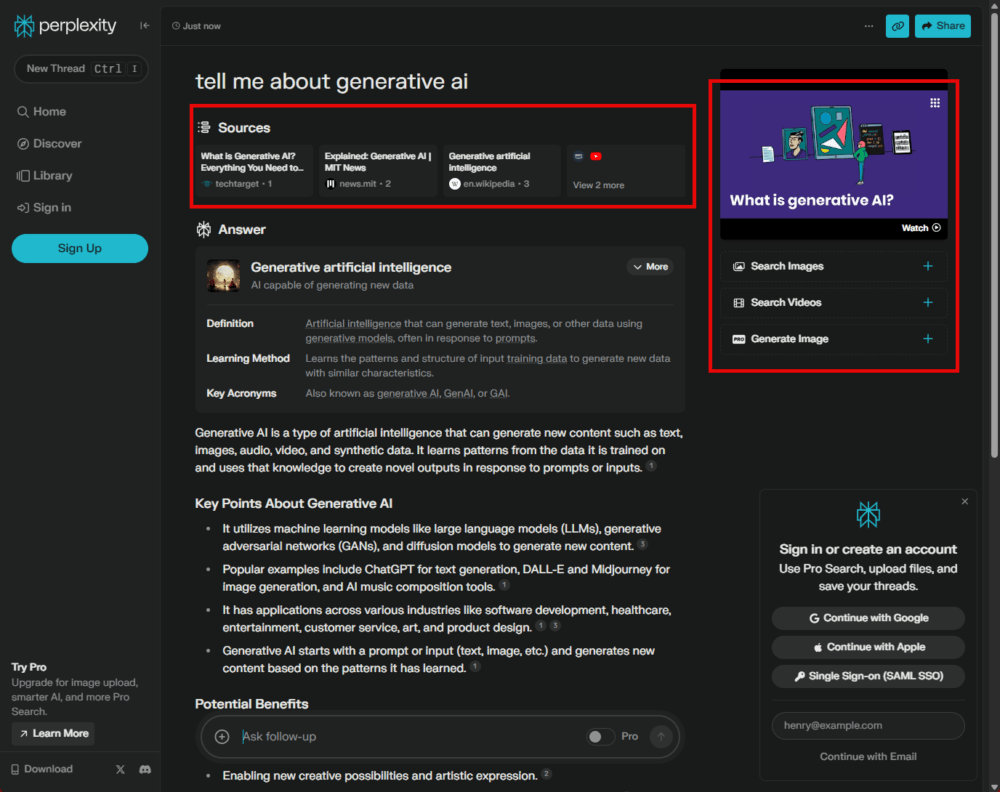Open the Library section
This screenshot has width=1000, height=792.
tap(45, 175)
